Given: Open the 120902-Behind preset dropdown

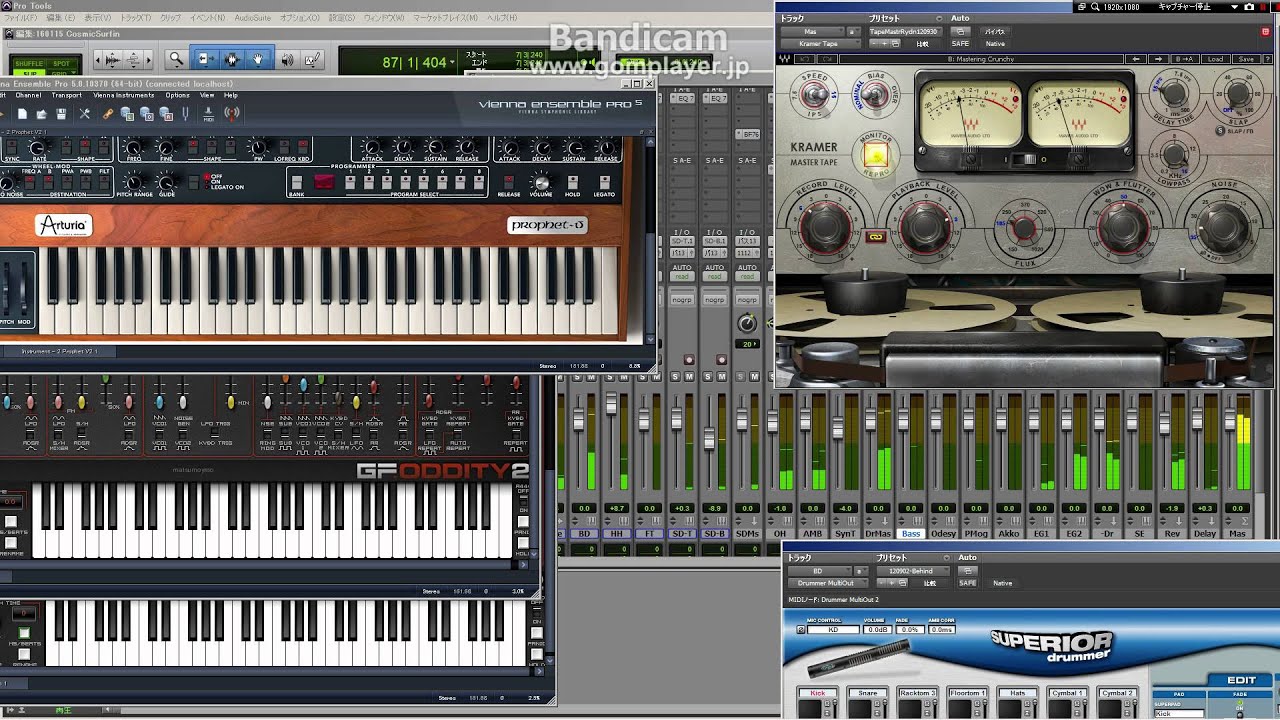Looking at the screenshot, I should [913, 571].
